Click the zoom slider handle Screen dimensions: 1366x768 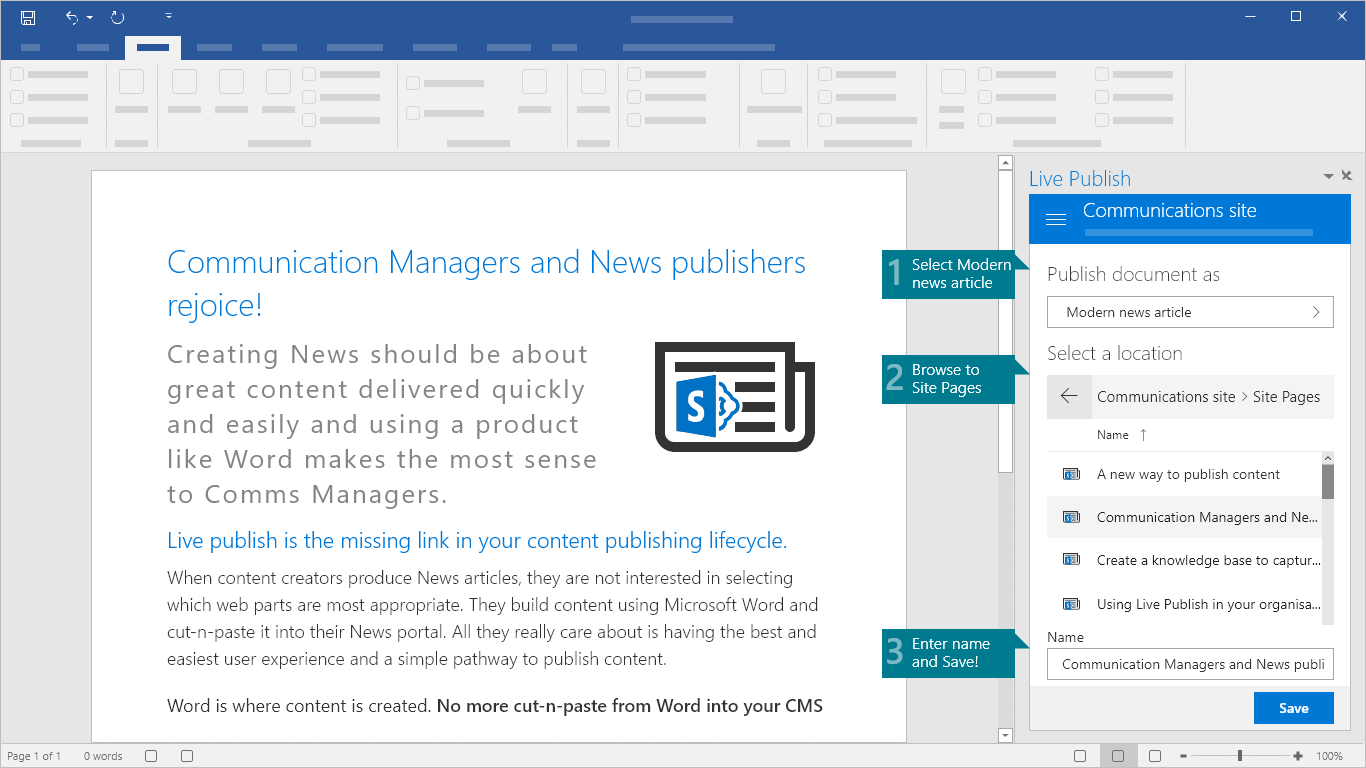(1240, 756)
